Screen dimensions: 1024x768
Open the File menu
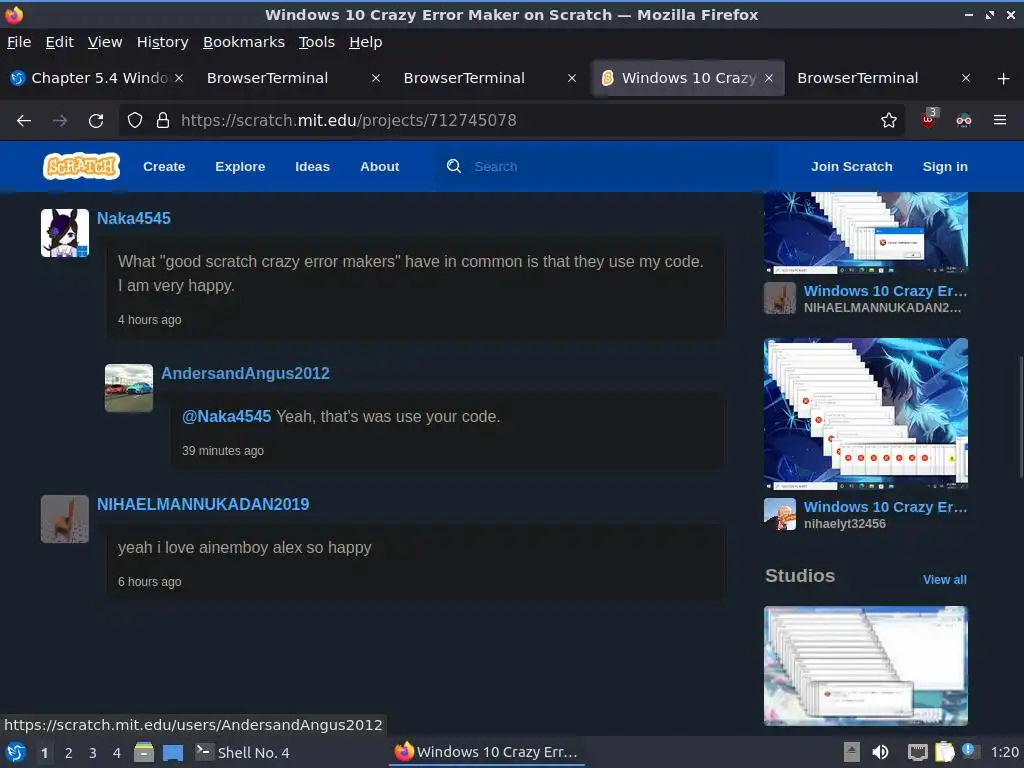click(x=19, y=42)
